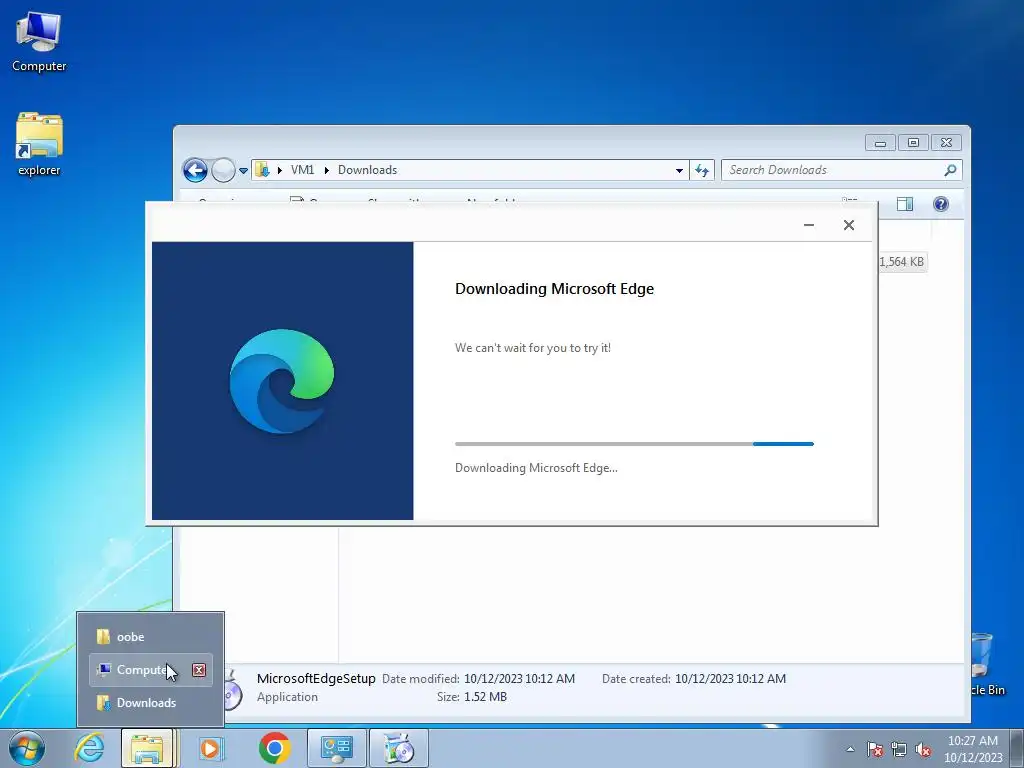Open the explorer shortcut on desktop
The image size is (1024, 768).
pos(39,144)
